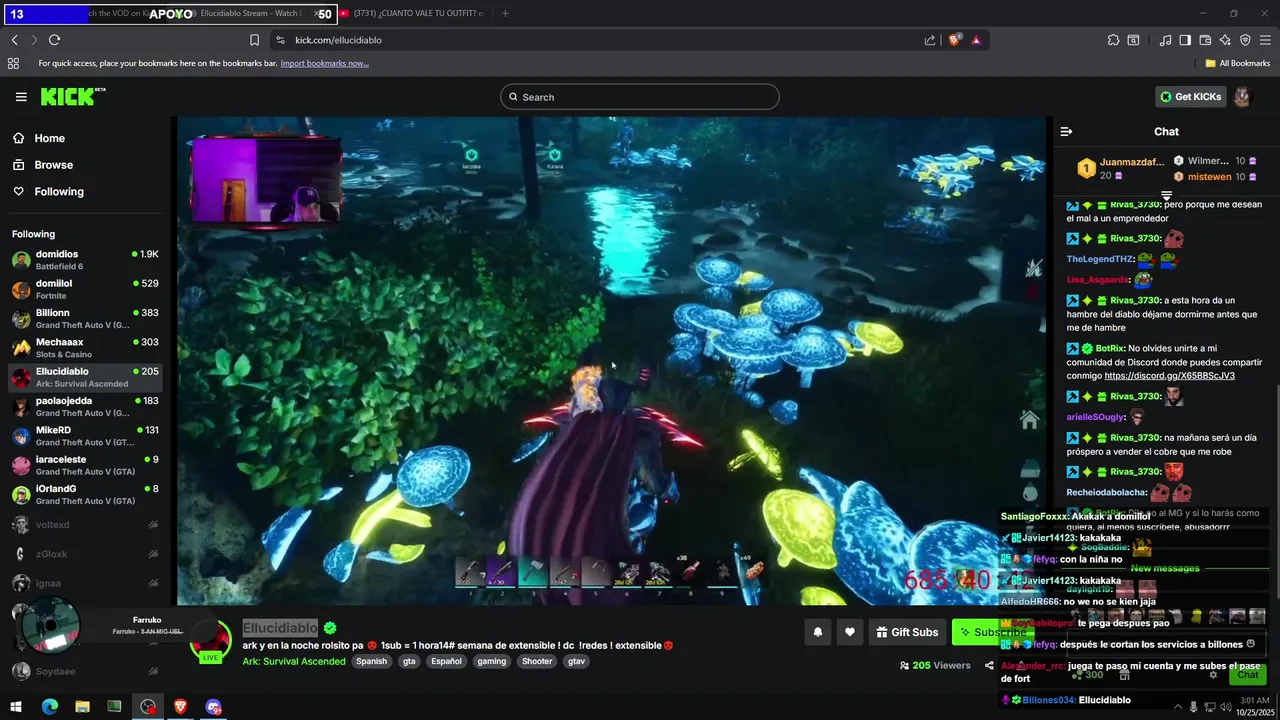Click the Español tag
This screenshot has width=1280, height=720.
click(x=446, y=661)
